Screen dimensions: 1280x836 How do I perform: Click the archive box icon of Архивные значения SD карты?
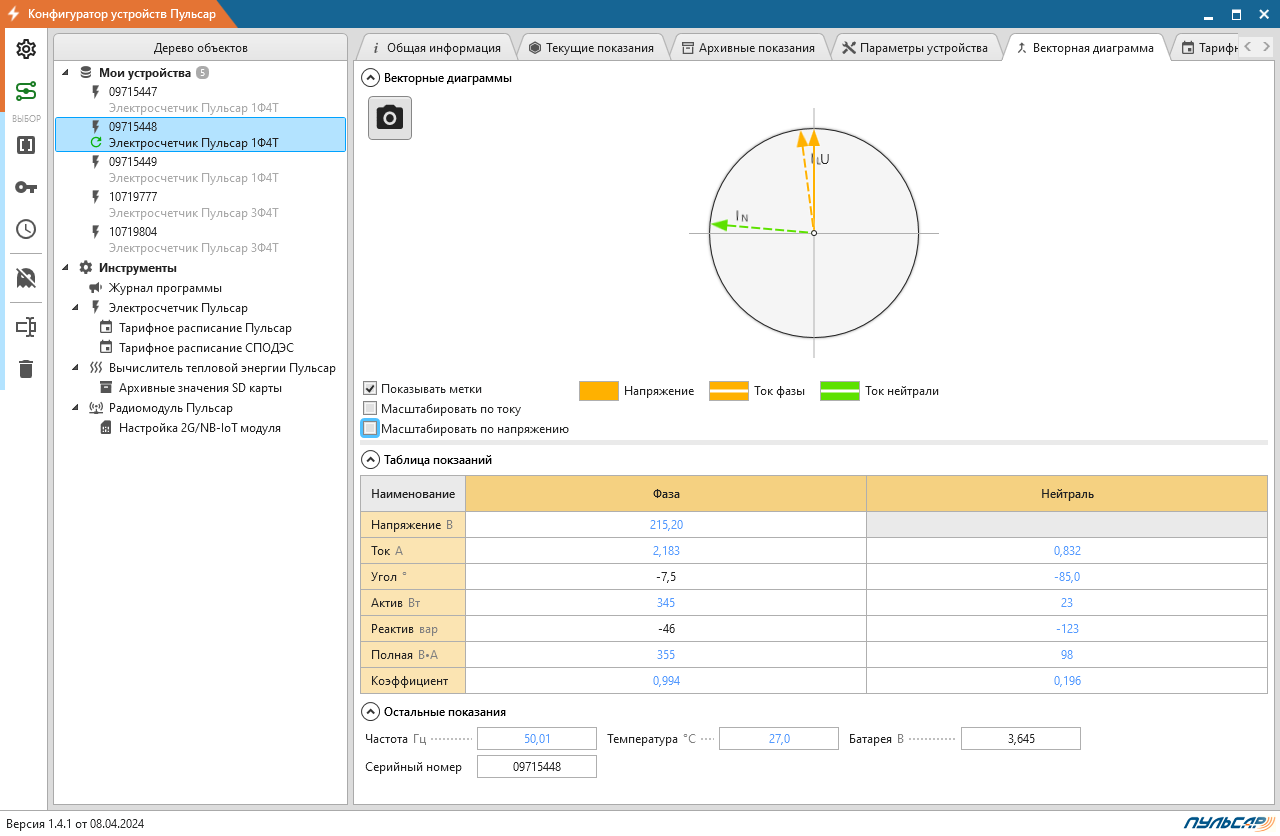[x=106, y=388]
